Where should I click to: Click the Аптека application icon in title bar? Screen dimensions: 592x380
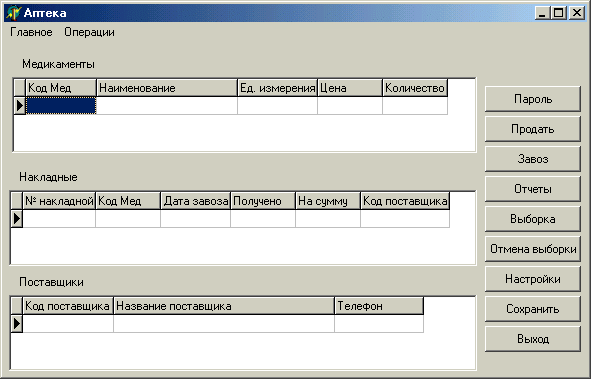click(x=13, y=13)
